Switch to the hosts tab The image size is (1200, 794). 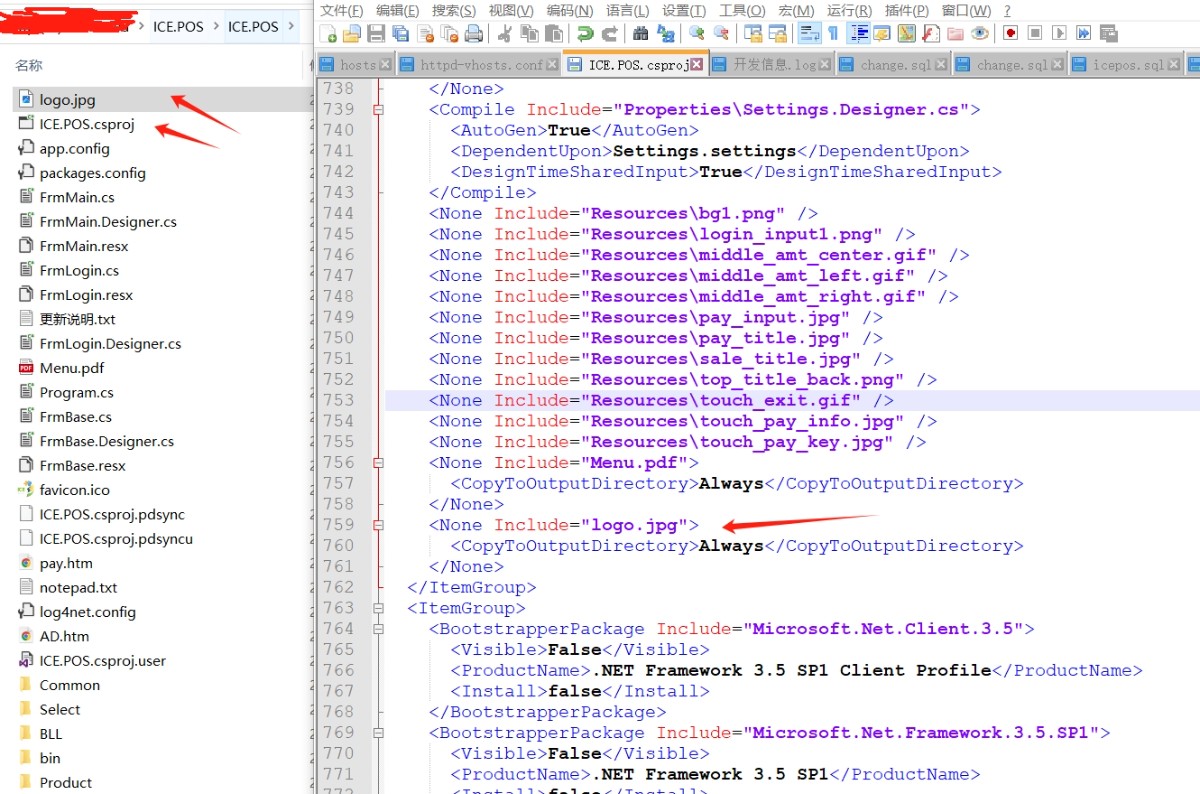point(358,65)
